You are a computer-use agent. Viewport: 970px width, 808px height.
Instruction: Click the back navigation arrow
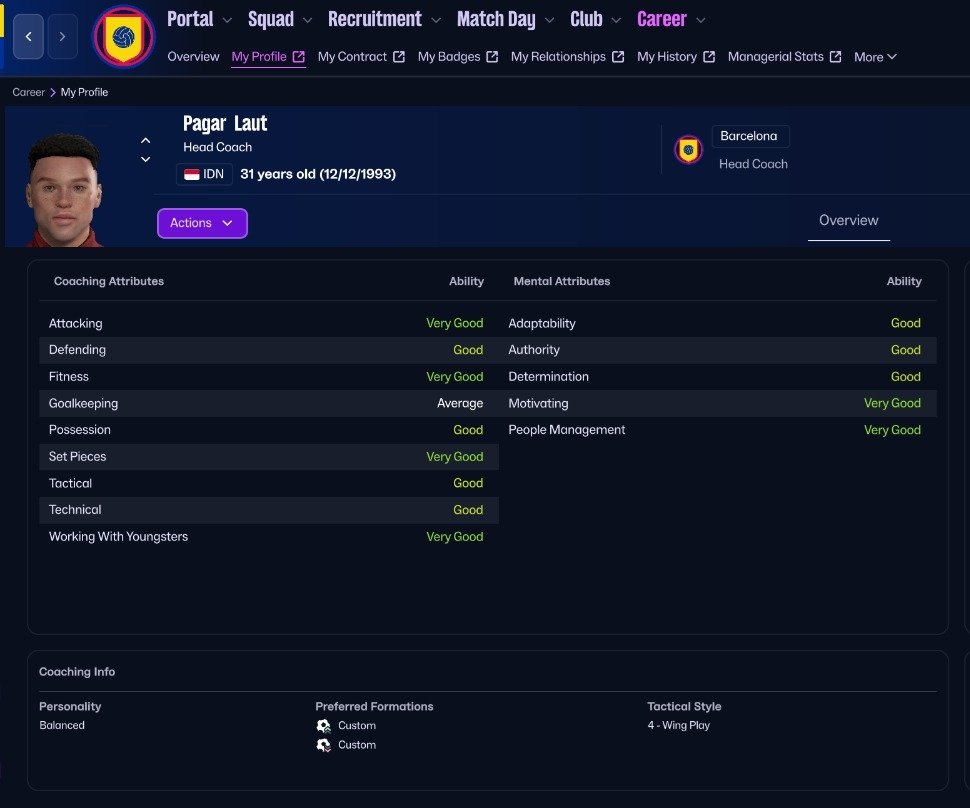pyautogui.click(x=28, y=36)
